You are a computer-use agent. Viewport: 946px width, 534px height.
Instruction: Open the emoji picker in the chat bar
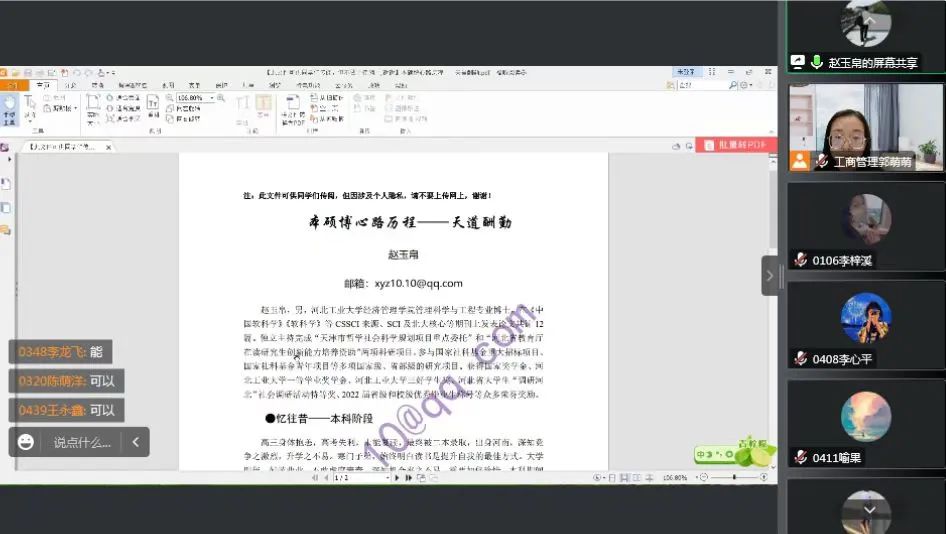26,442
